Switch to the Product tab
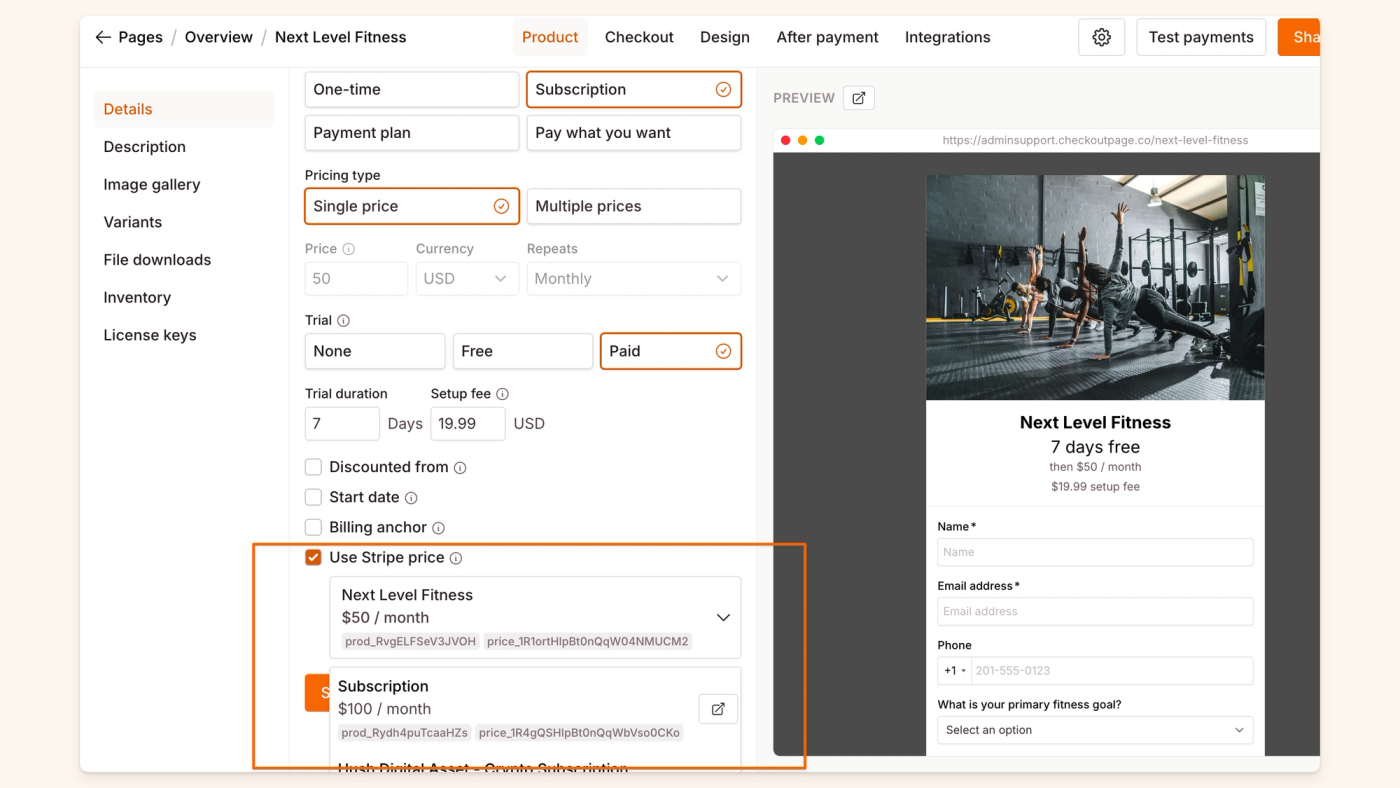Screen dimensions: 1400x788 [550, 37]
